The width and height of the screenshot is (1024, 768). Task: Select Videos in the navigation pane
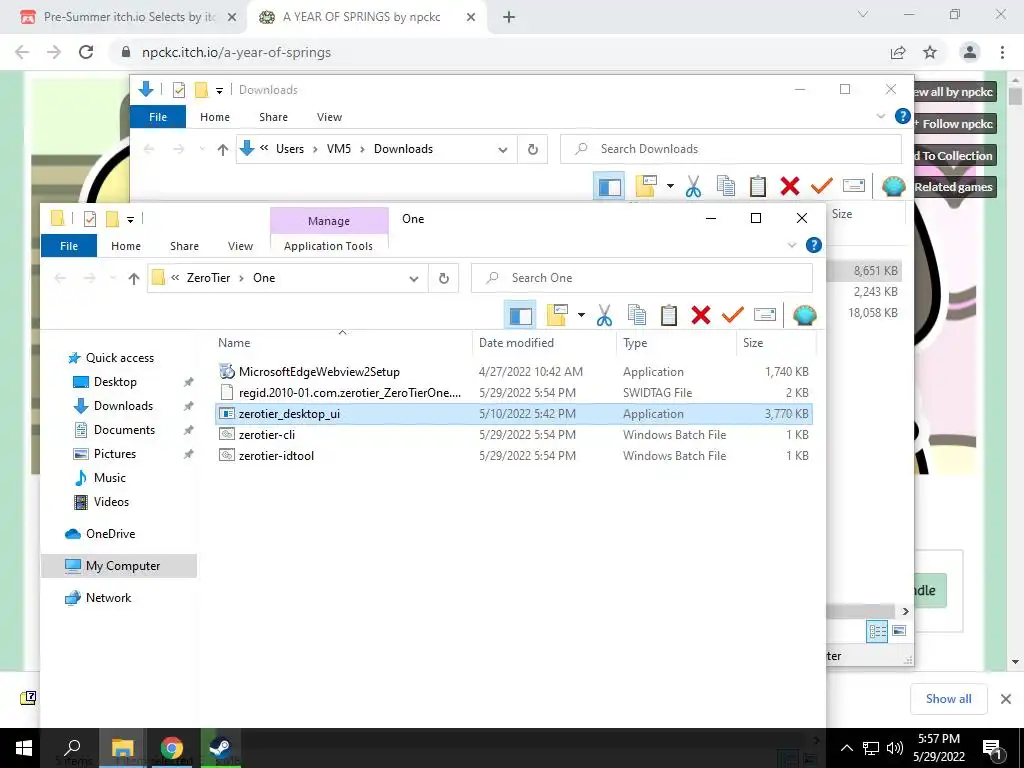[x=111, y=502]
